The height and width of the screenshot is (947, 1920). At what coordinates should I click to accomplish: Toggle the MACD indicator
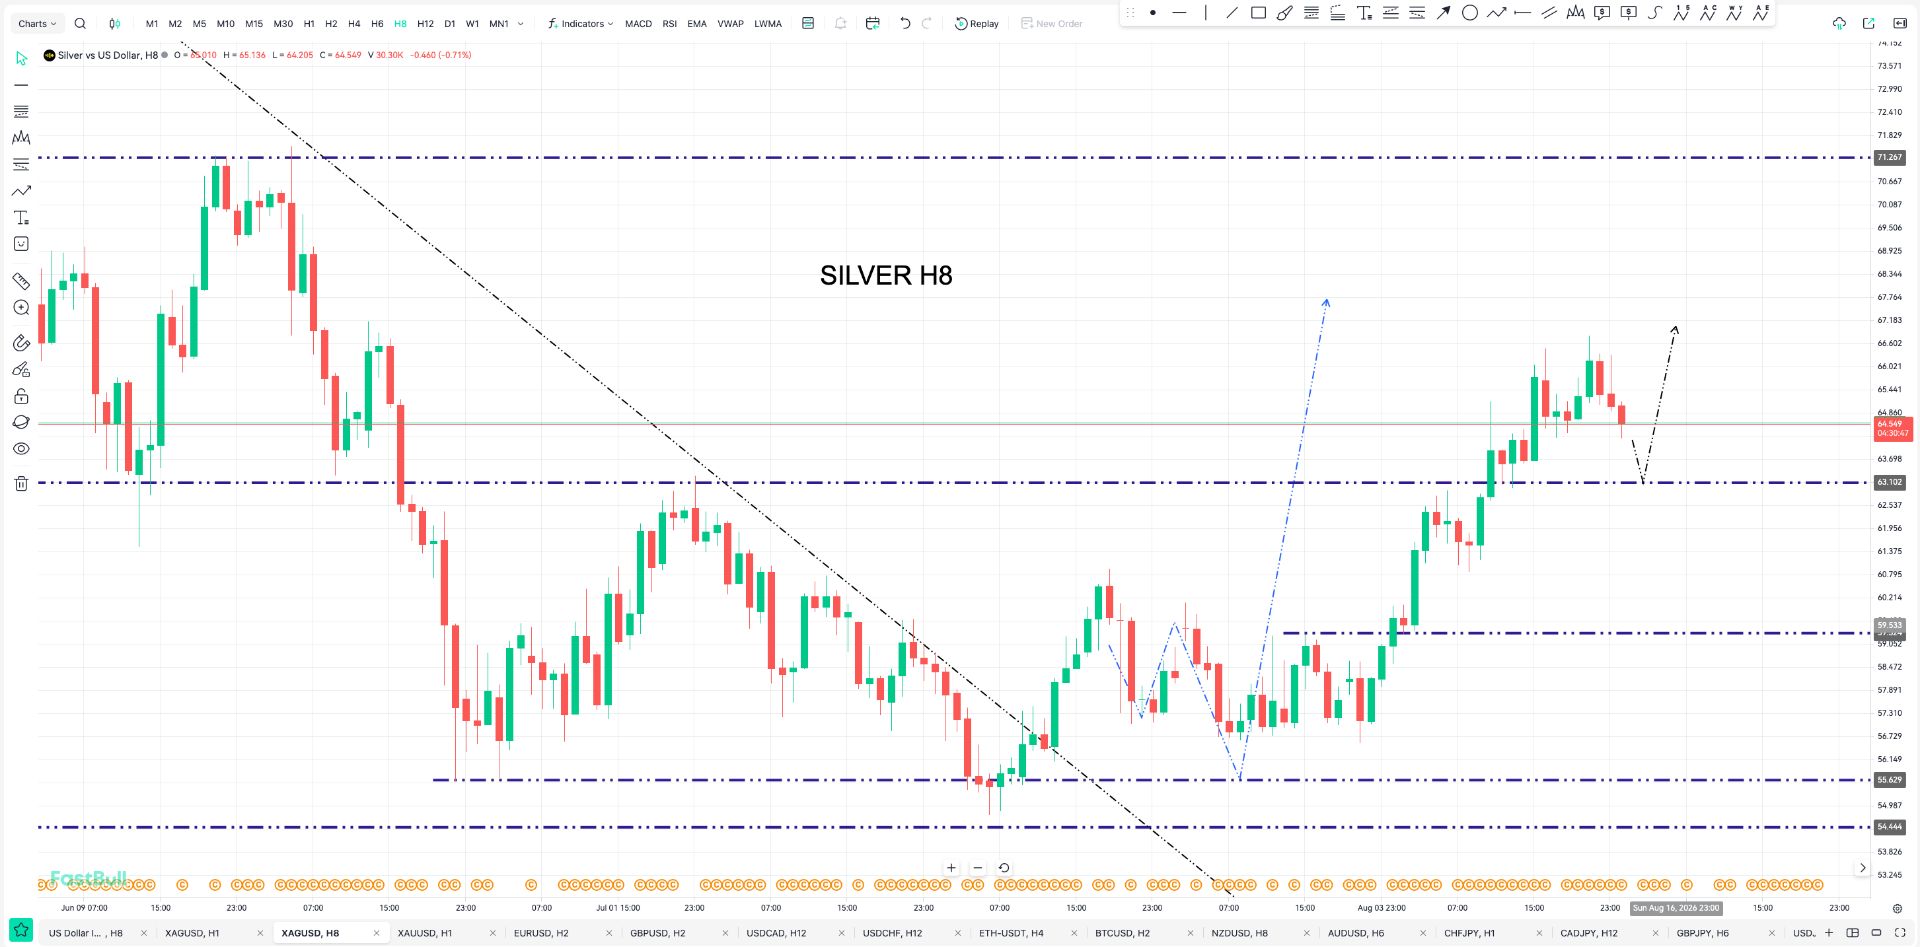coord(638,24)
